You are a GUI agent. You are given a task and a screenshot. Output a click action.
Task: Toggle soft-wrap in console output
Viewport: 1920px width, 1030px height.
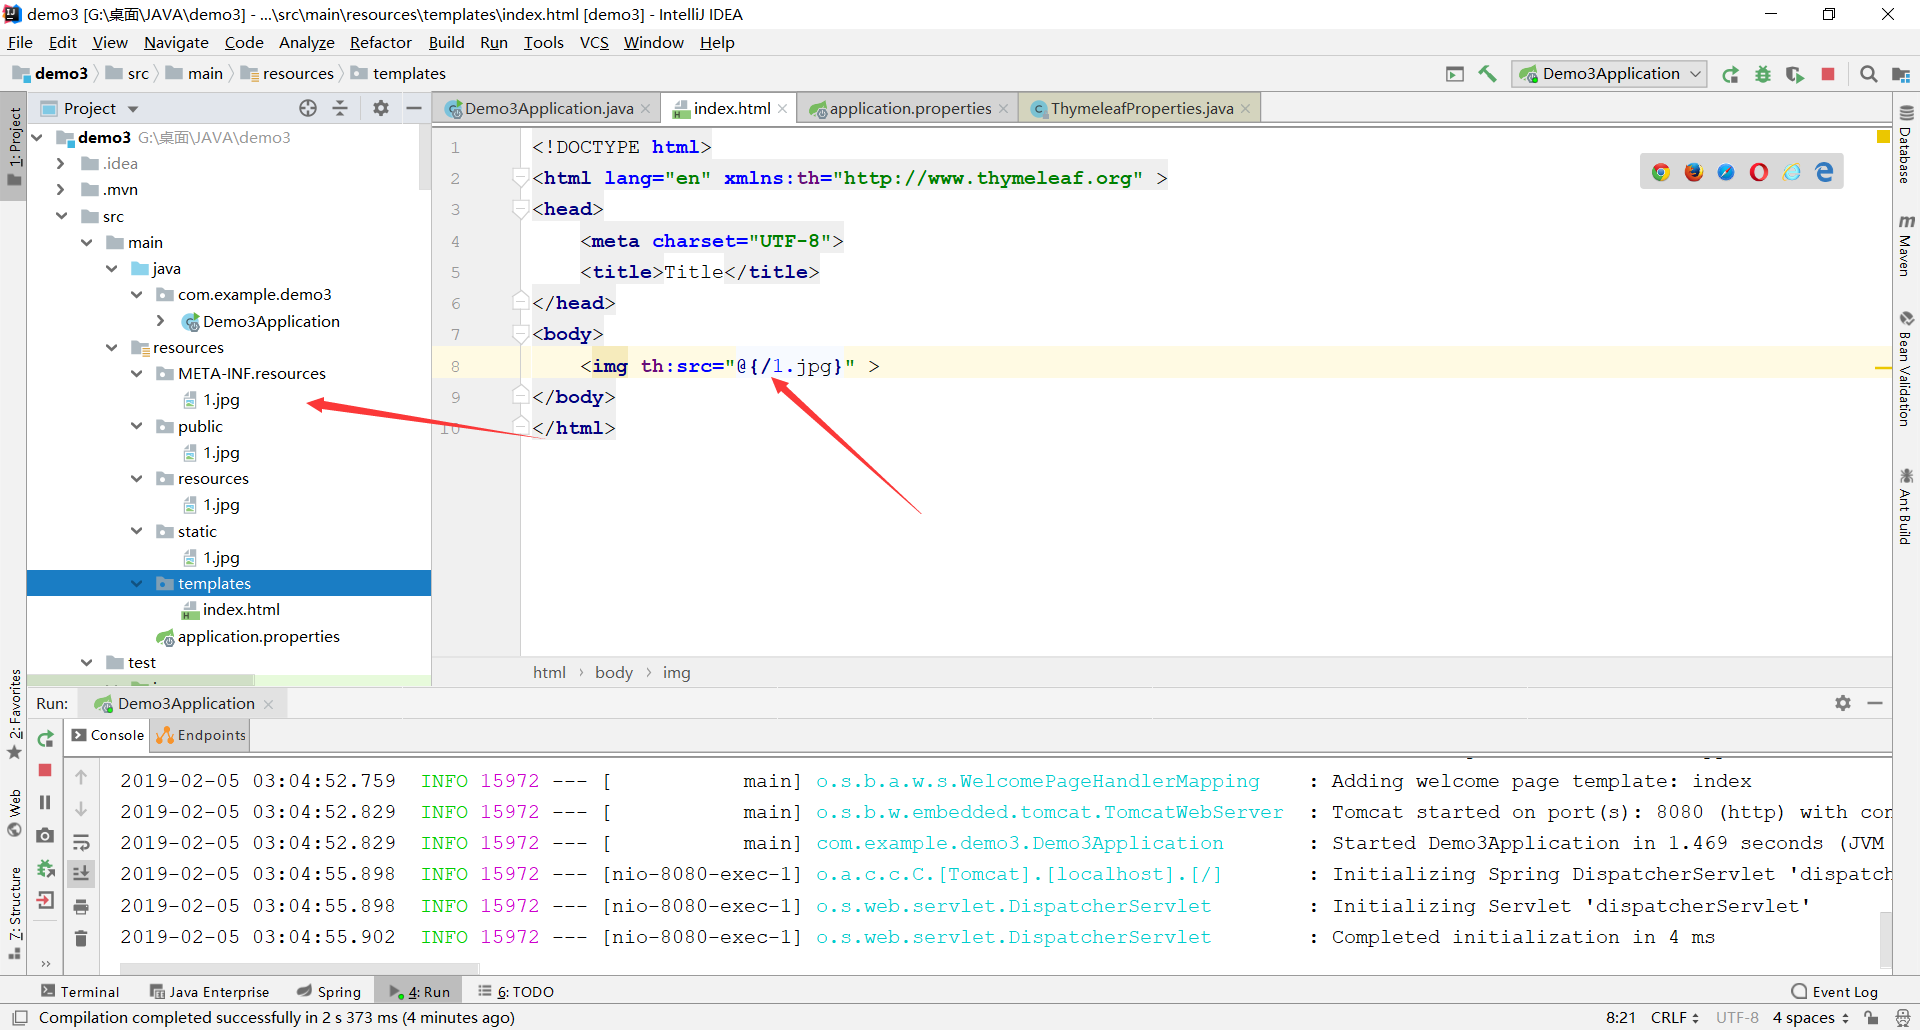tap(81, 842)
